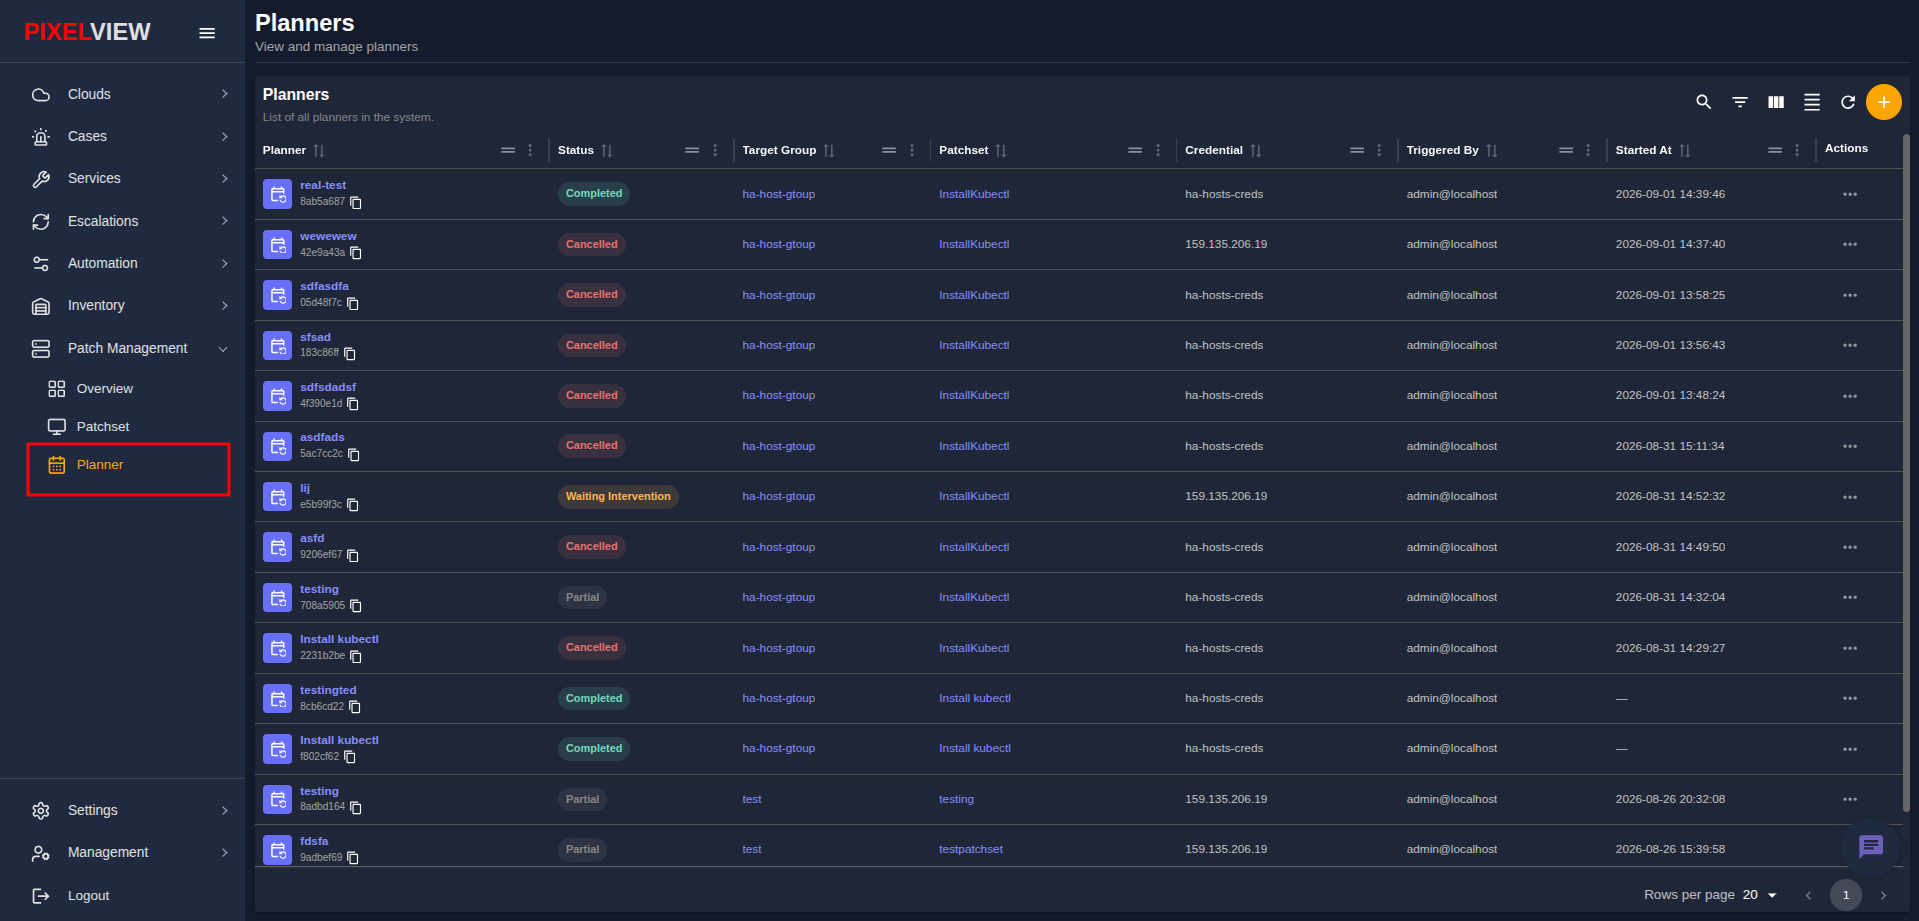Open the Patchset submenu item
The height and width of the screenshot is (921, 1919).
[x=103, y=427]
